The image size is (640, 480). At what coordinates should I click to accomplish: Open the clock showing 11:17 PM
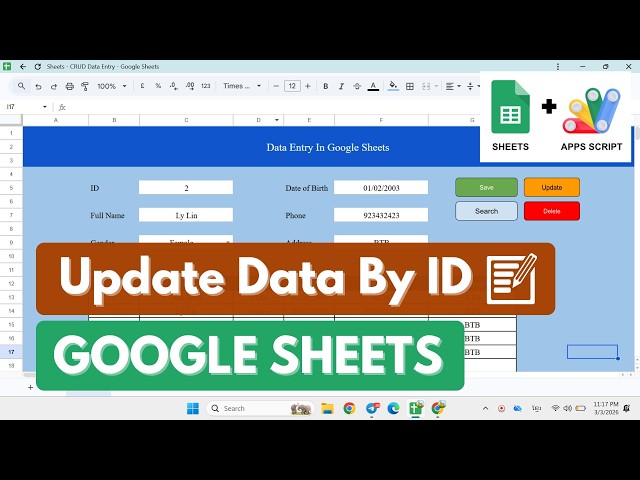(606, 408)
